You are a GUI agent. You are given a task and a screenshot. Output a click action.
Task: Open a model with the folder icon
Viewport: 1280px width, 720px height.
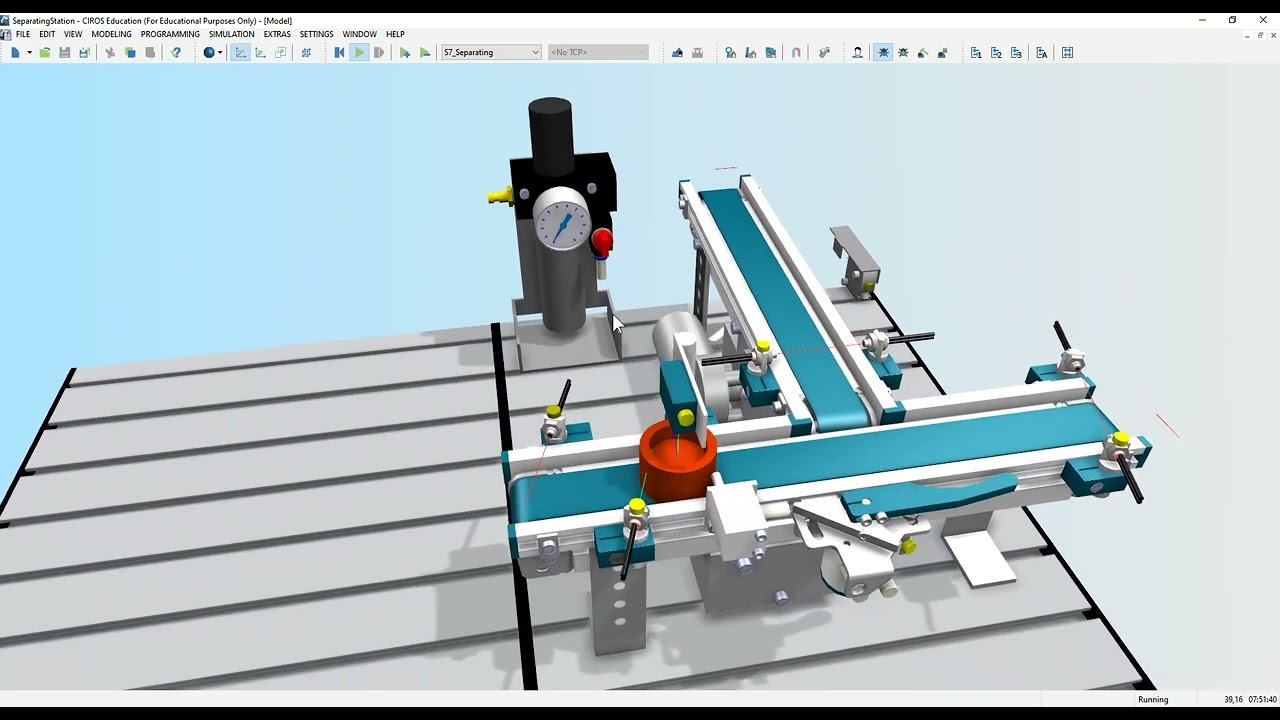click(45, 52)
